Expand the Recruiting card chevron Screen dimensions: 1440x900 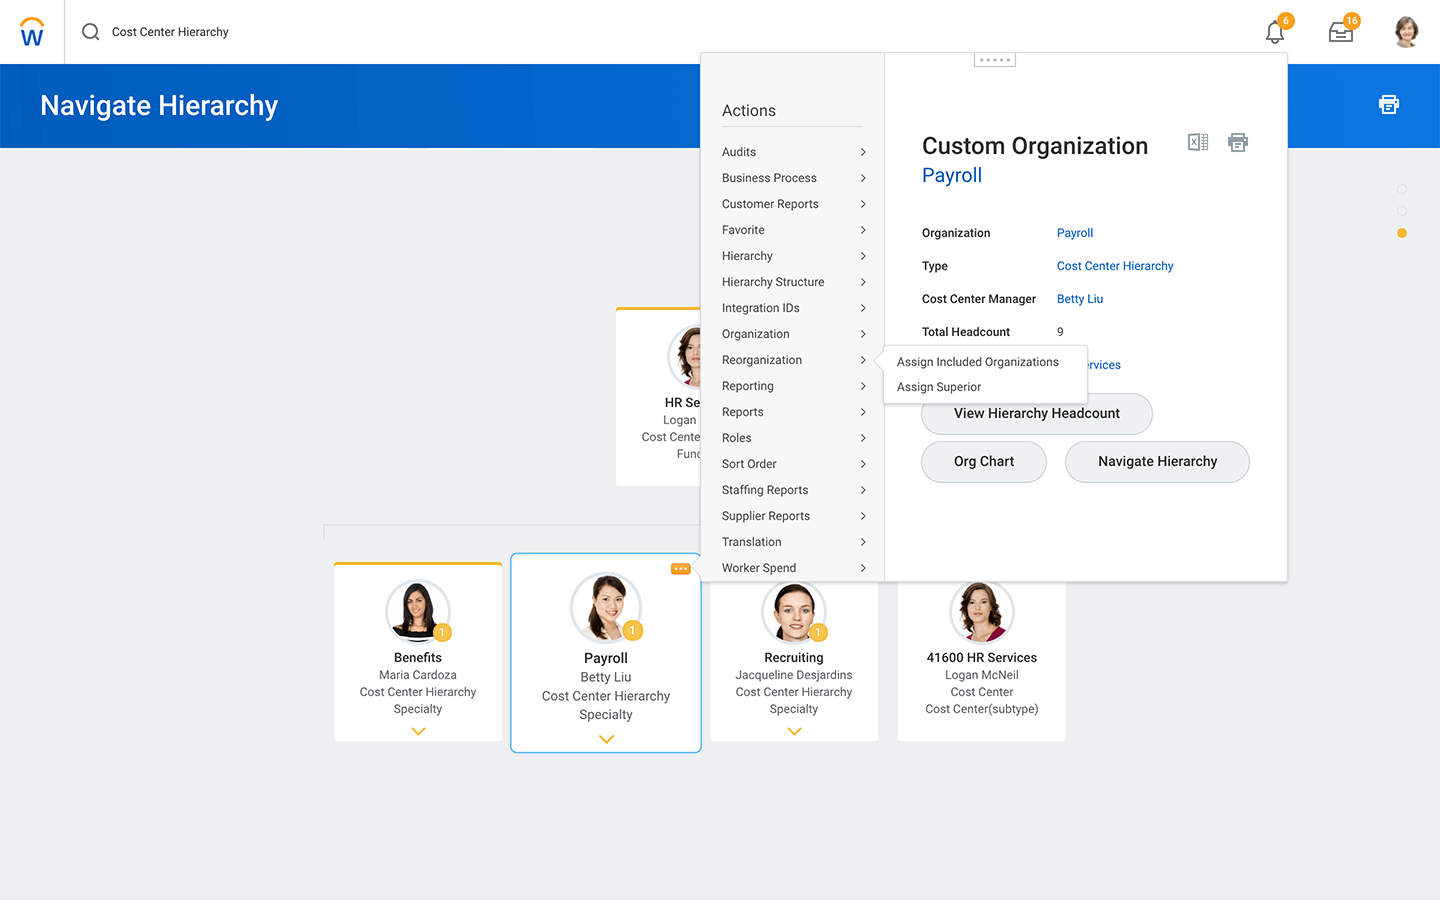pyautogui.click(x=794, y=731)
